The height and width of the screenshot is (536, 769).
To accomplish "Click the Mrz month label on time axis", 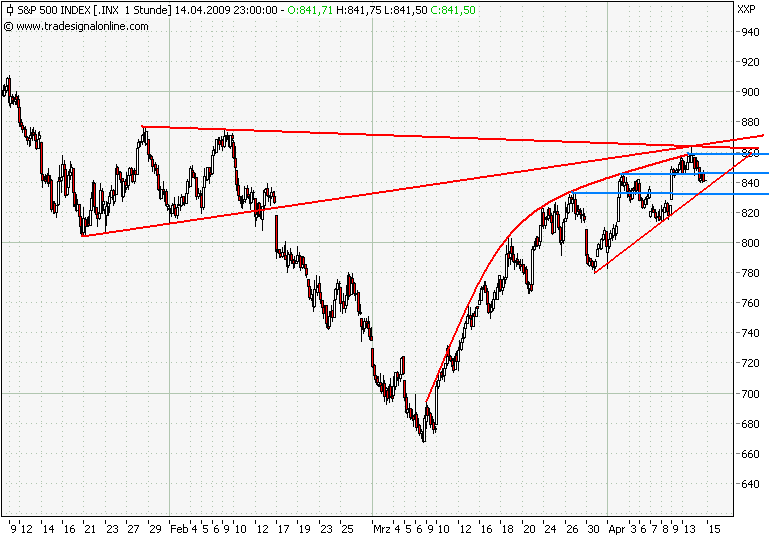I will 382,529.
